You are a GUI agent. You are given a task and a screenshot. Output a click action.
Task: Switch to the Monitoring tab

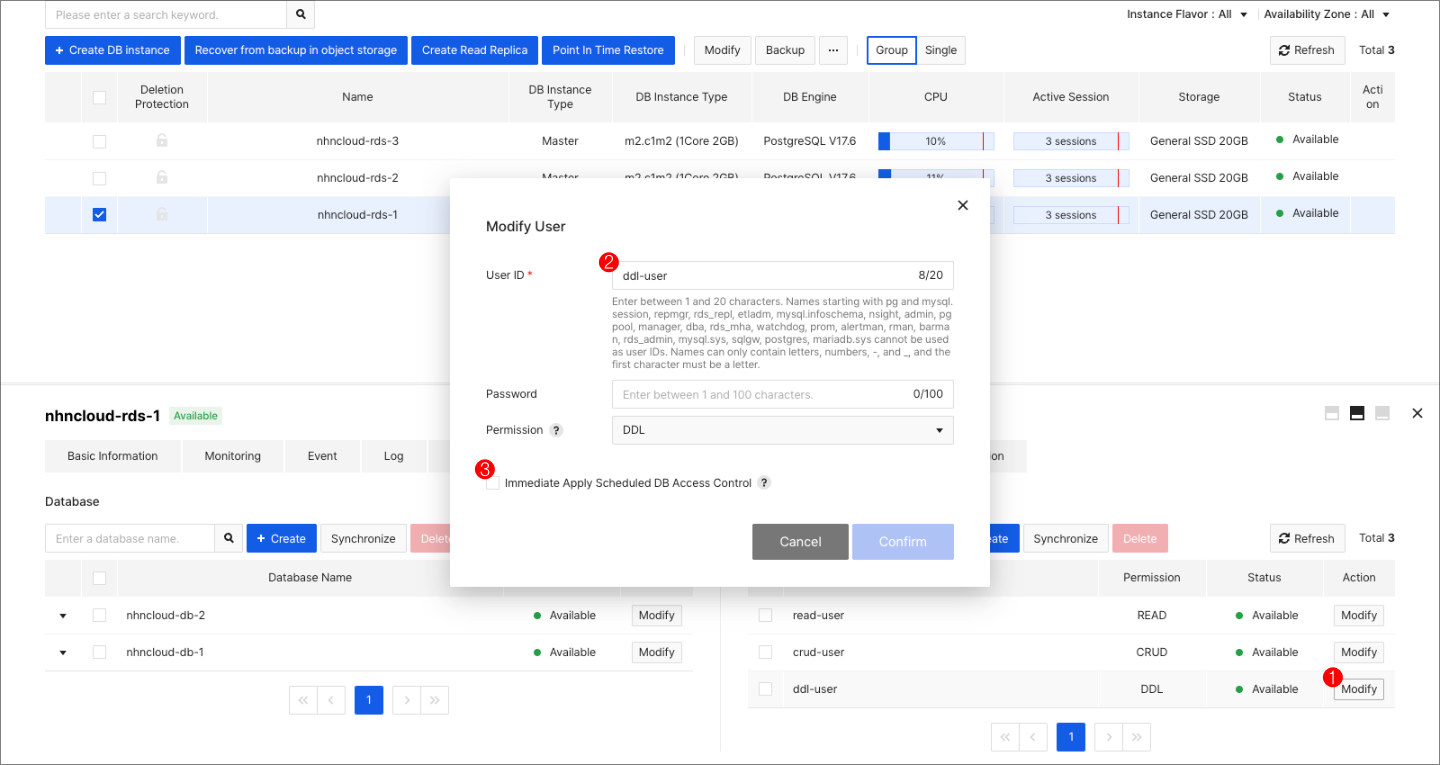232,456
